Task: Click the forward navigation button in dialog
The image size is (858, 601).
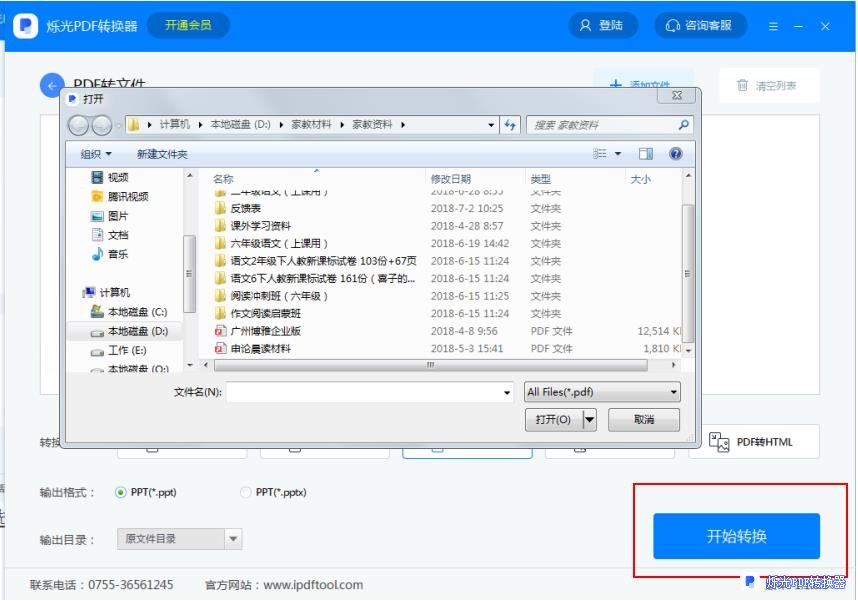Action: [102, 125]
